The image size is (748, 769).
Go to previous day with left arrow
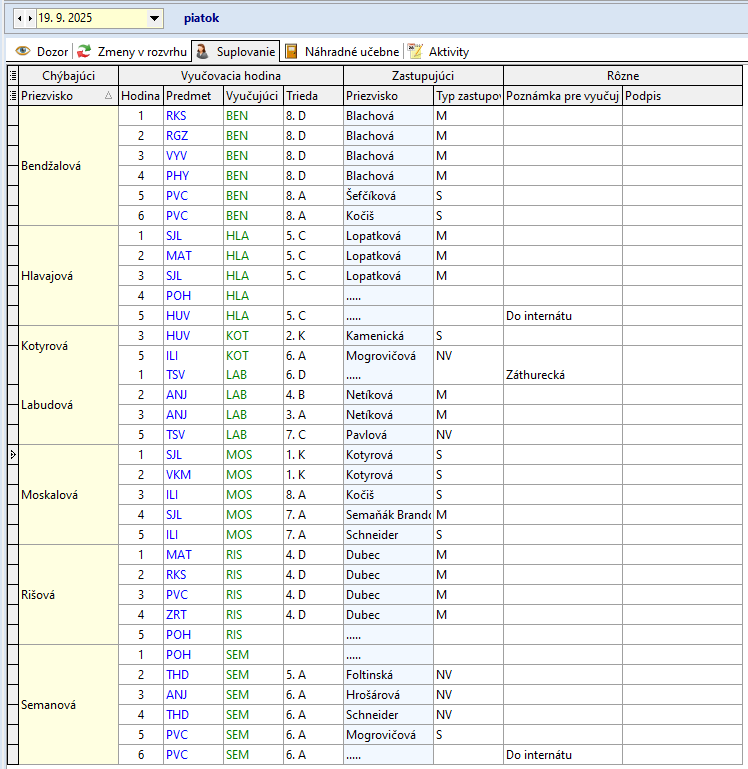tap(19, 18)
